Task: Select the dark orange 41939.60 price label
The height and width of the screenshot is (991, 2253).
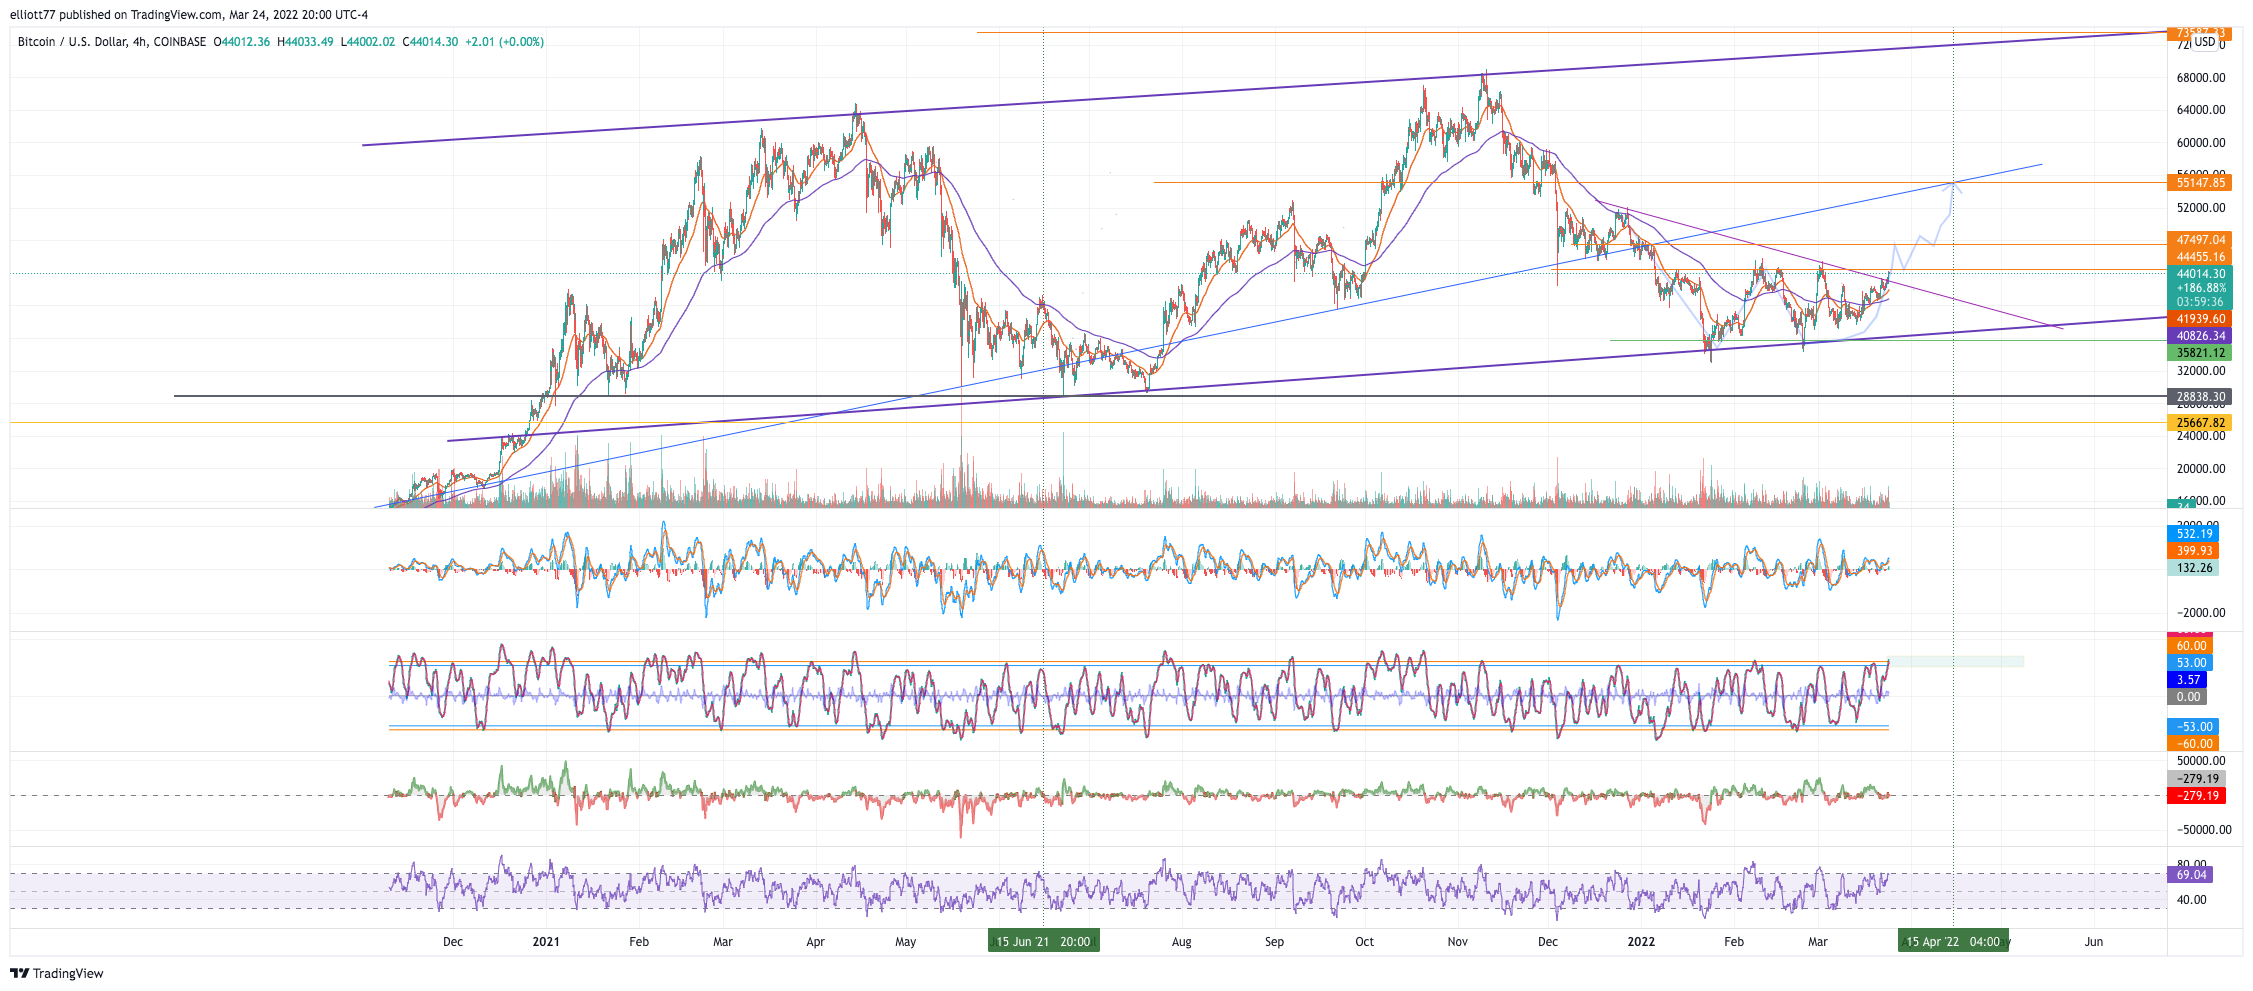Action: (2199, 319)
